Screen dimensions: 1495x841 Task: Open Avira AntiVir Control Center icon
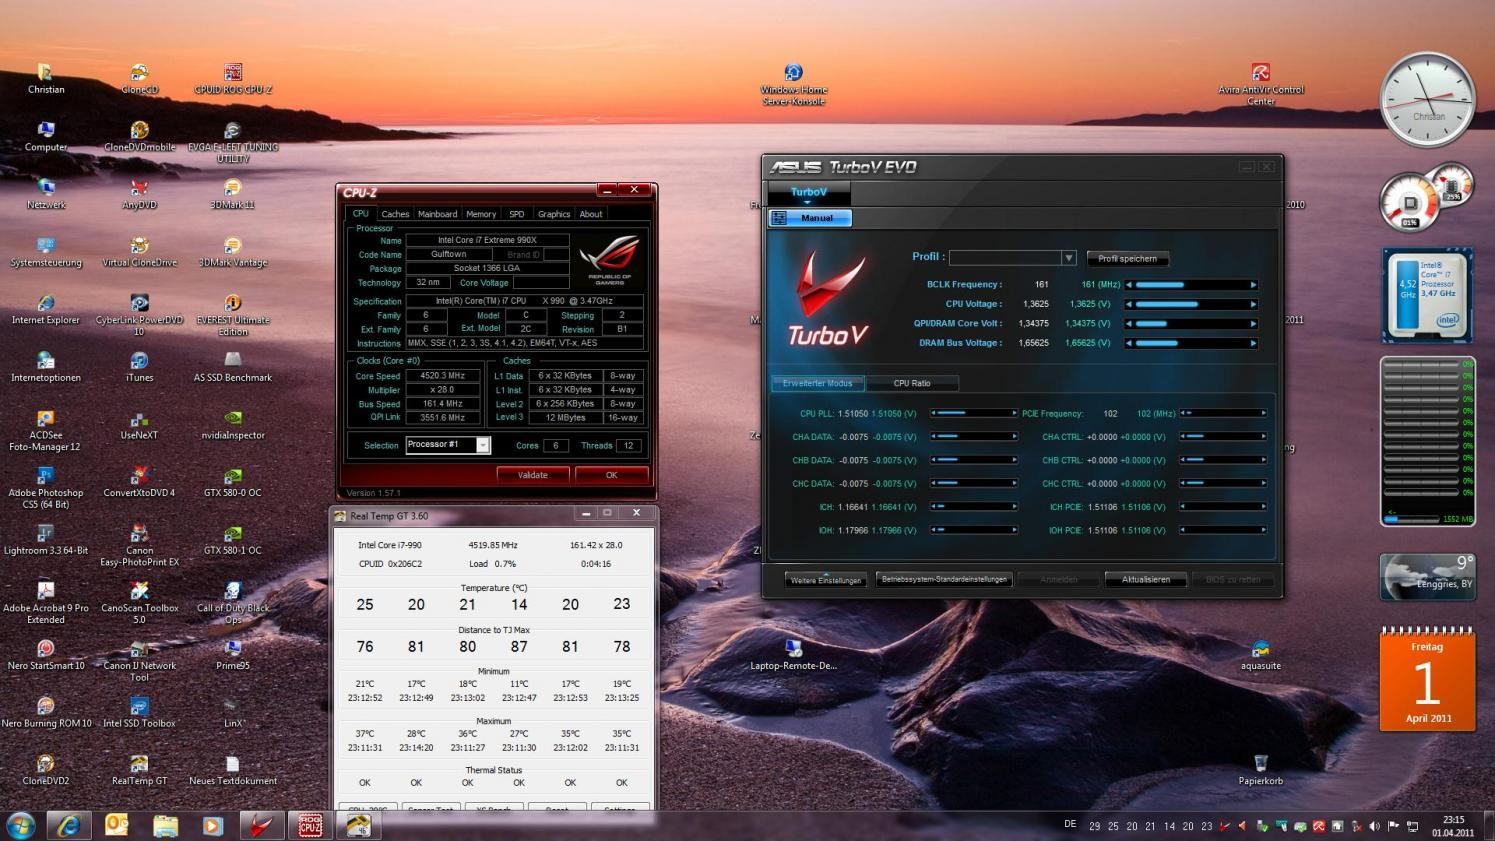(x=1260, y=84)
